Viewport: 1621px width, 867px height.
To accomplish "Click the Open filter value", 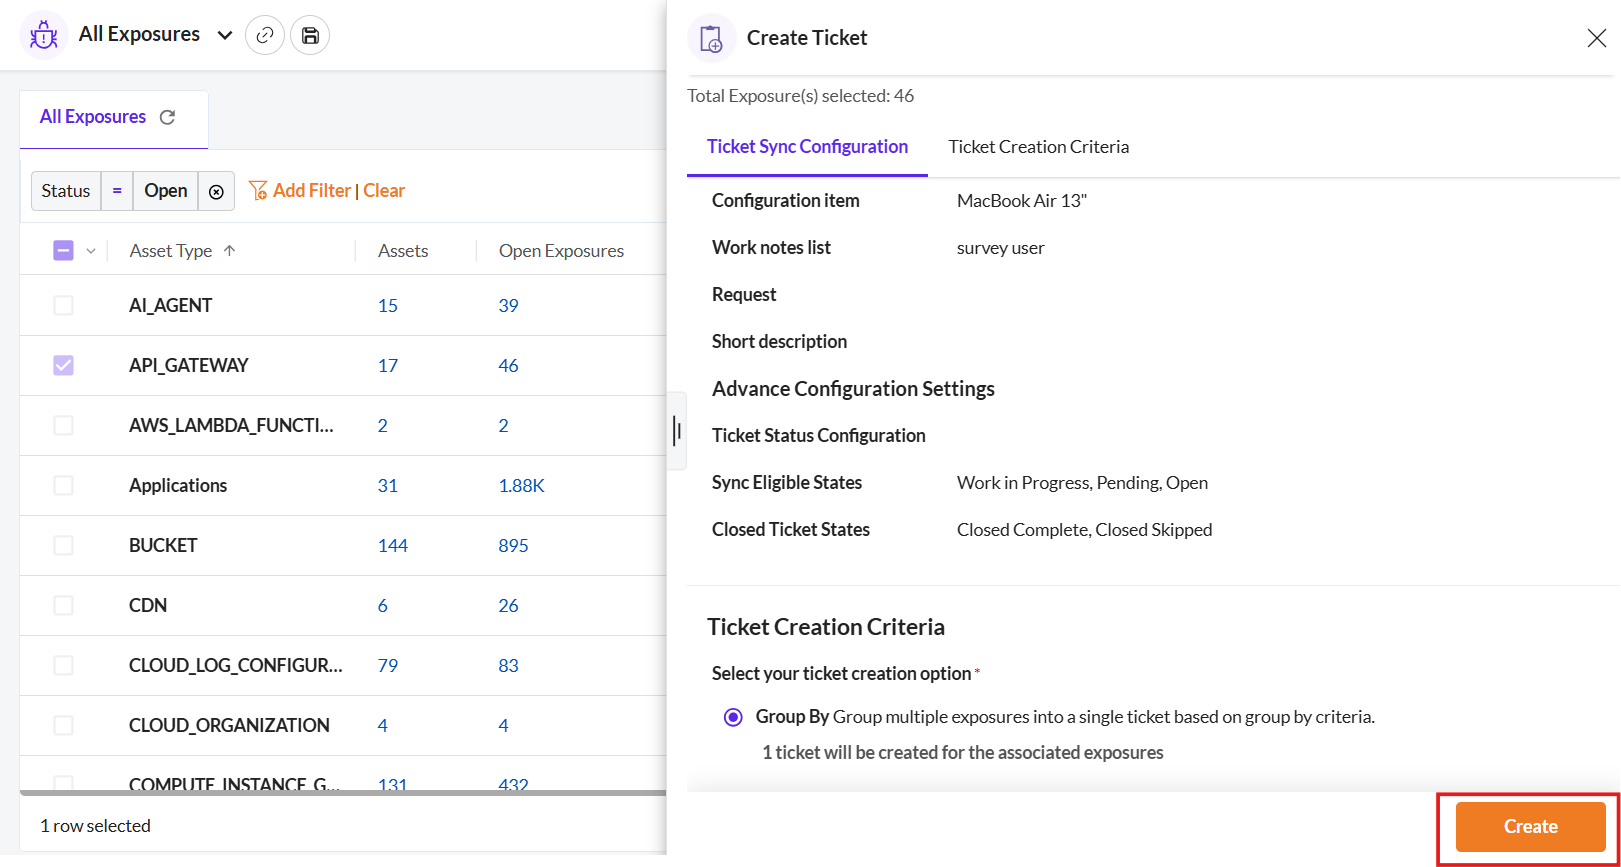I will 166,191.
